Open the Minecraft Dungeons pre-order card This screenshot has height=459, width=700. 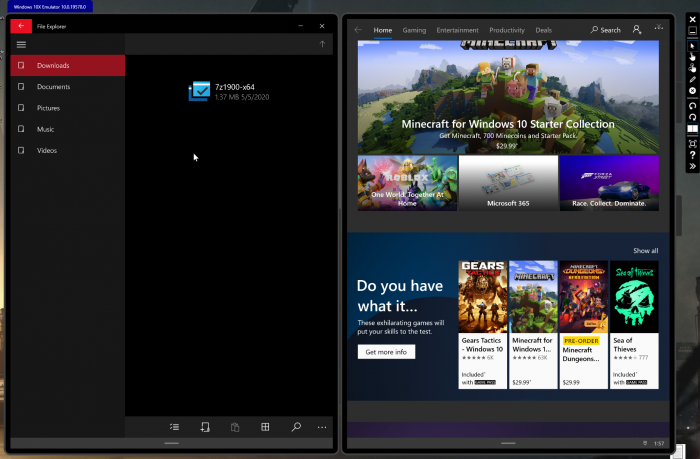[x=584, y=325]
